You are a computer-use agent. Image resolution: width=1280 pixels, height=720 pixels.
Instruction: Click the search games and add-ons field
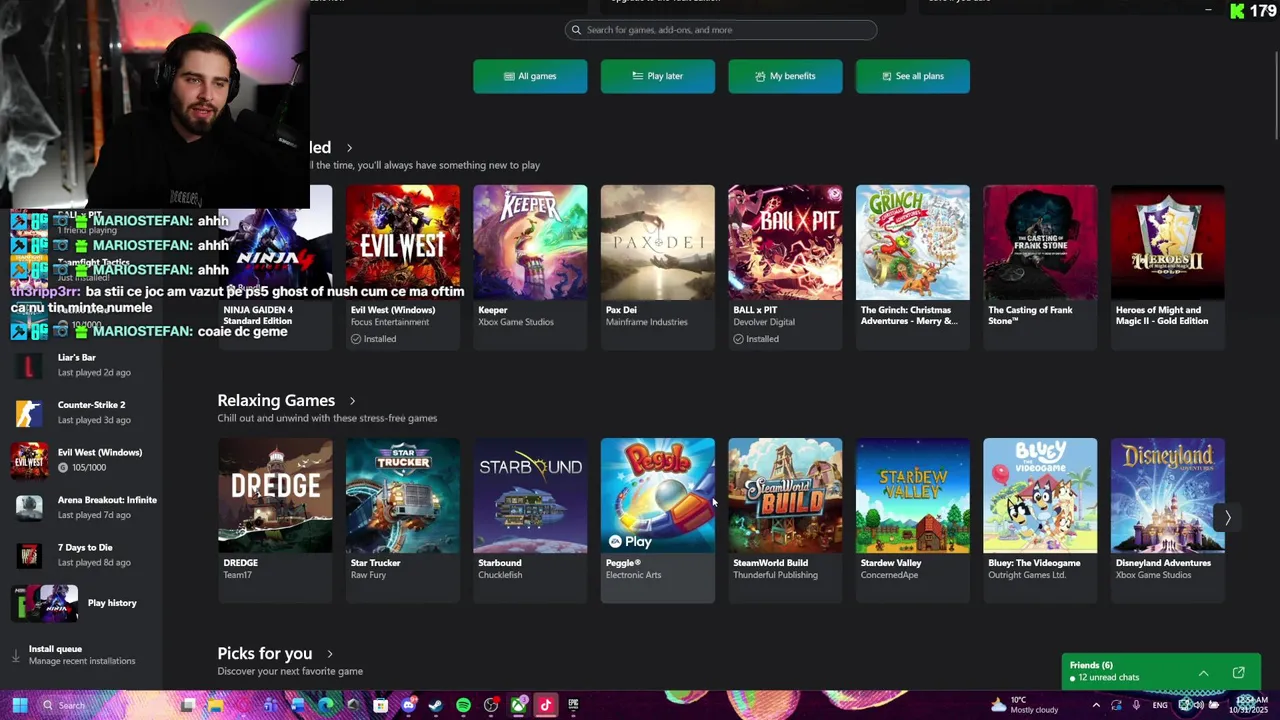721,30
